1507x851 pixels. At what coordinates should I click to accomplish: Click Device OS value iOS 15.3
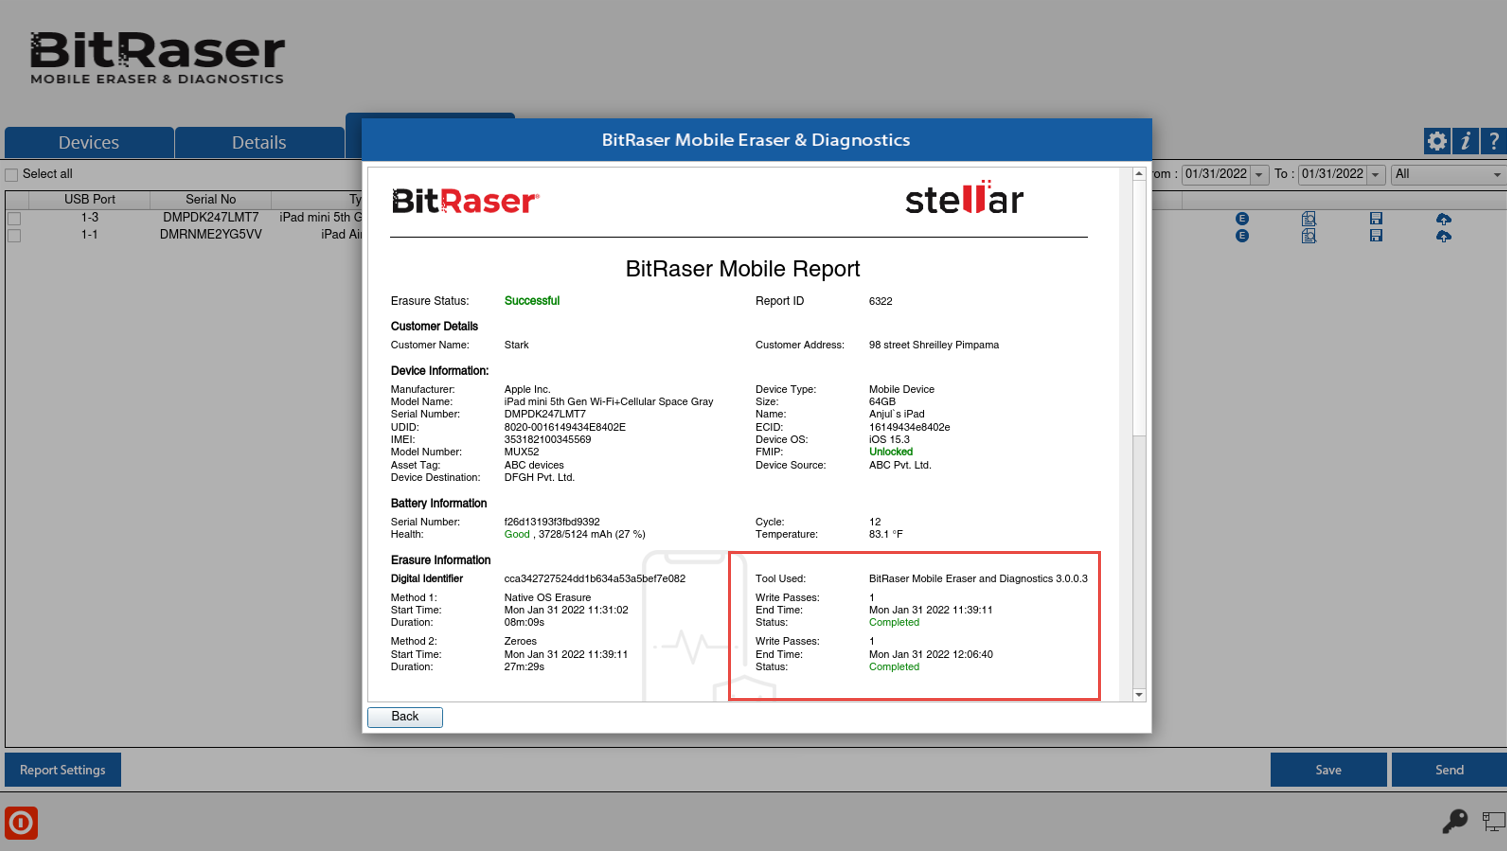pyautogui.click(x=890, y=440)
